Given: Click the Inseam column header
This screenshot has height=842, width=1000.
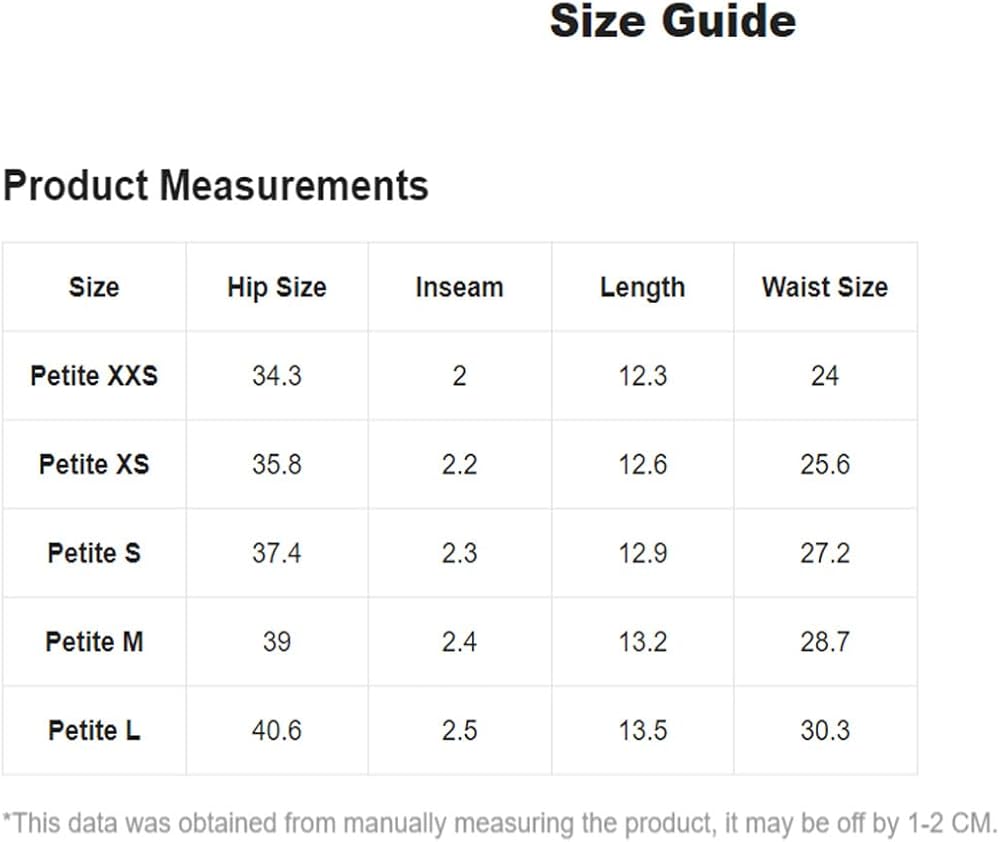Looking at the screenshot, I should pyautogui.click(x=459, y=288).
